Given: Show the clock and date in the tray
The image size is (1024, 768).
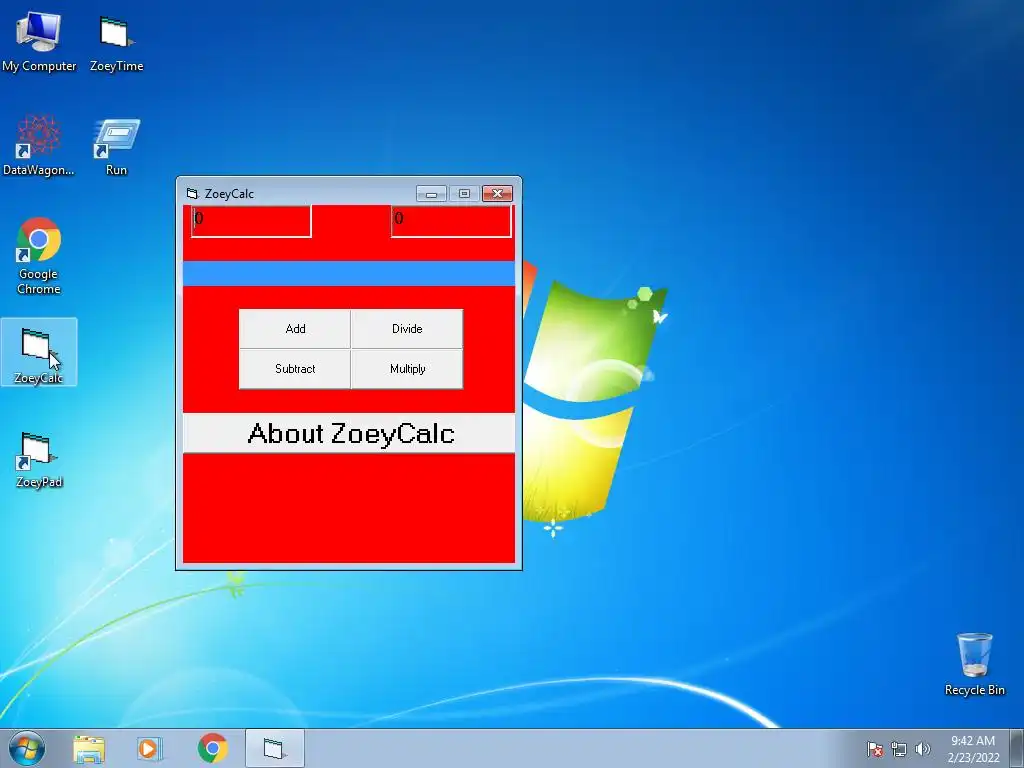Looking at the screenshot, I should pos(973,749).
